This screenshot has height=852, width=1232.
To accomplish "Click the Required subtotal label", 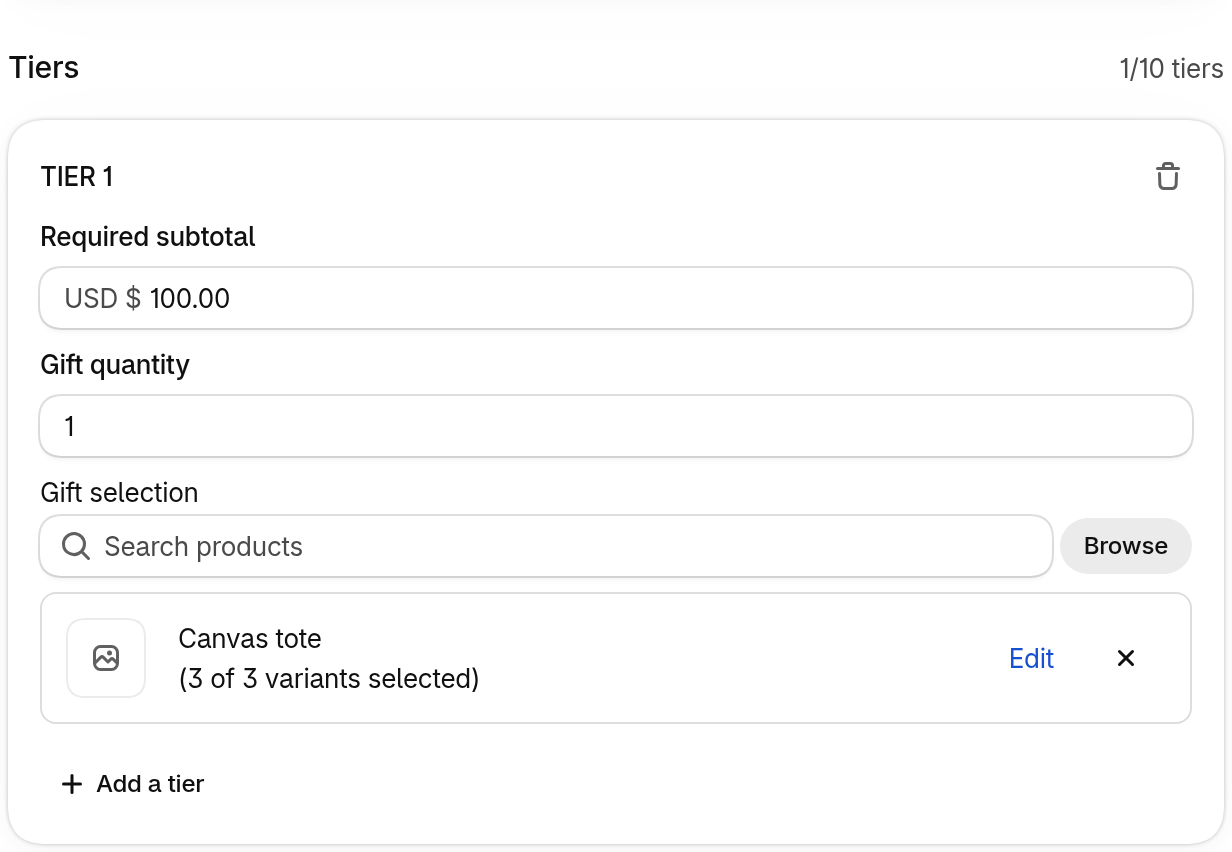I will [x=148, y=237].
